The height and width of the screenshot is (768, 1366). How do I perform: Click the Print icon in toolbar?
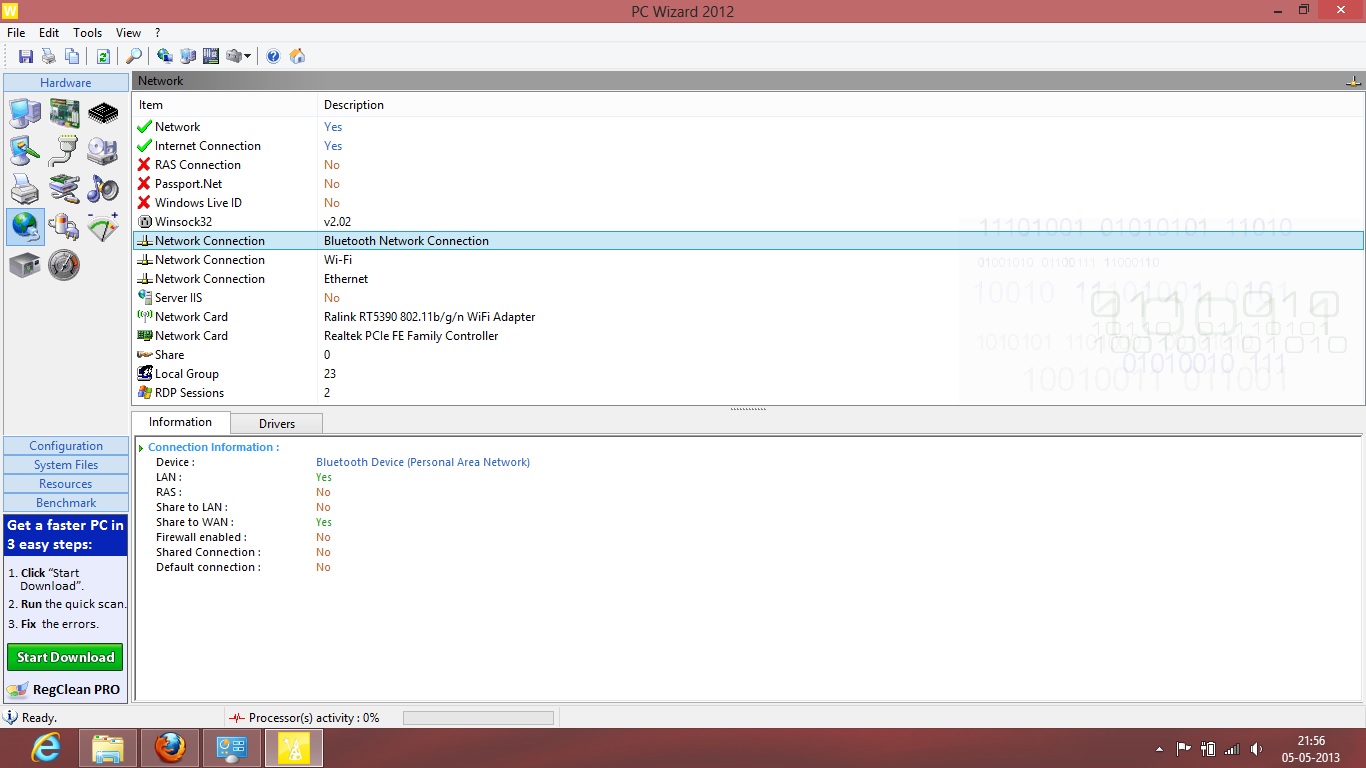49,56
